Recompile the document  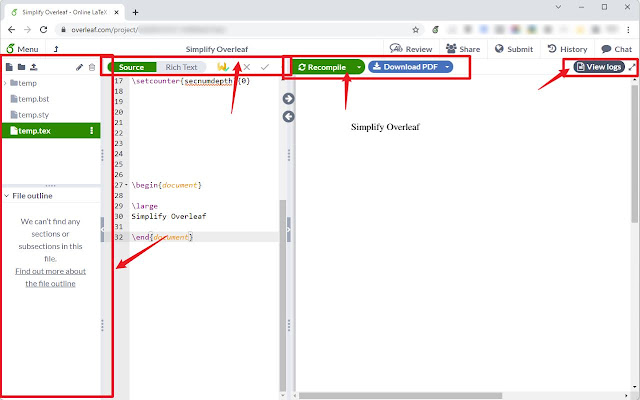click(322, 67)
